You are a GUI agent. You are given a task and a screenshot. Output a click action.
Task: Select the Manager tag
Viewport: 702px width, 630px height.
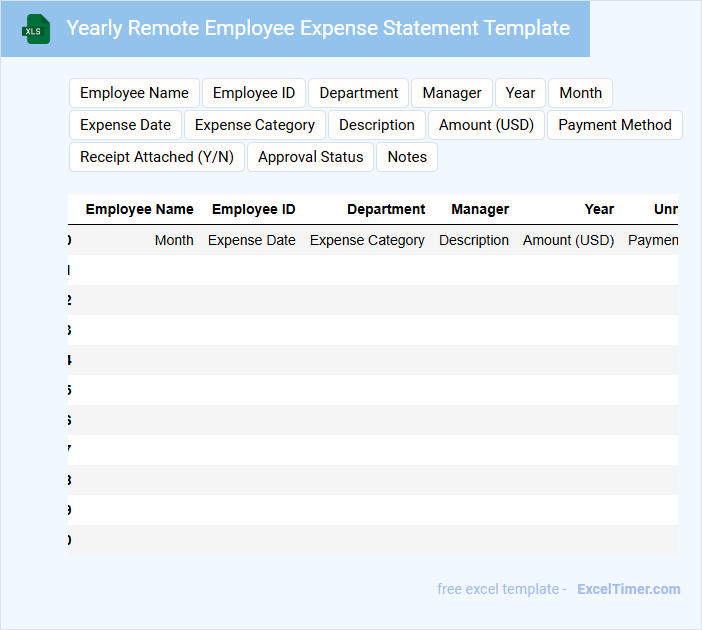pos(452,93)
